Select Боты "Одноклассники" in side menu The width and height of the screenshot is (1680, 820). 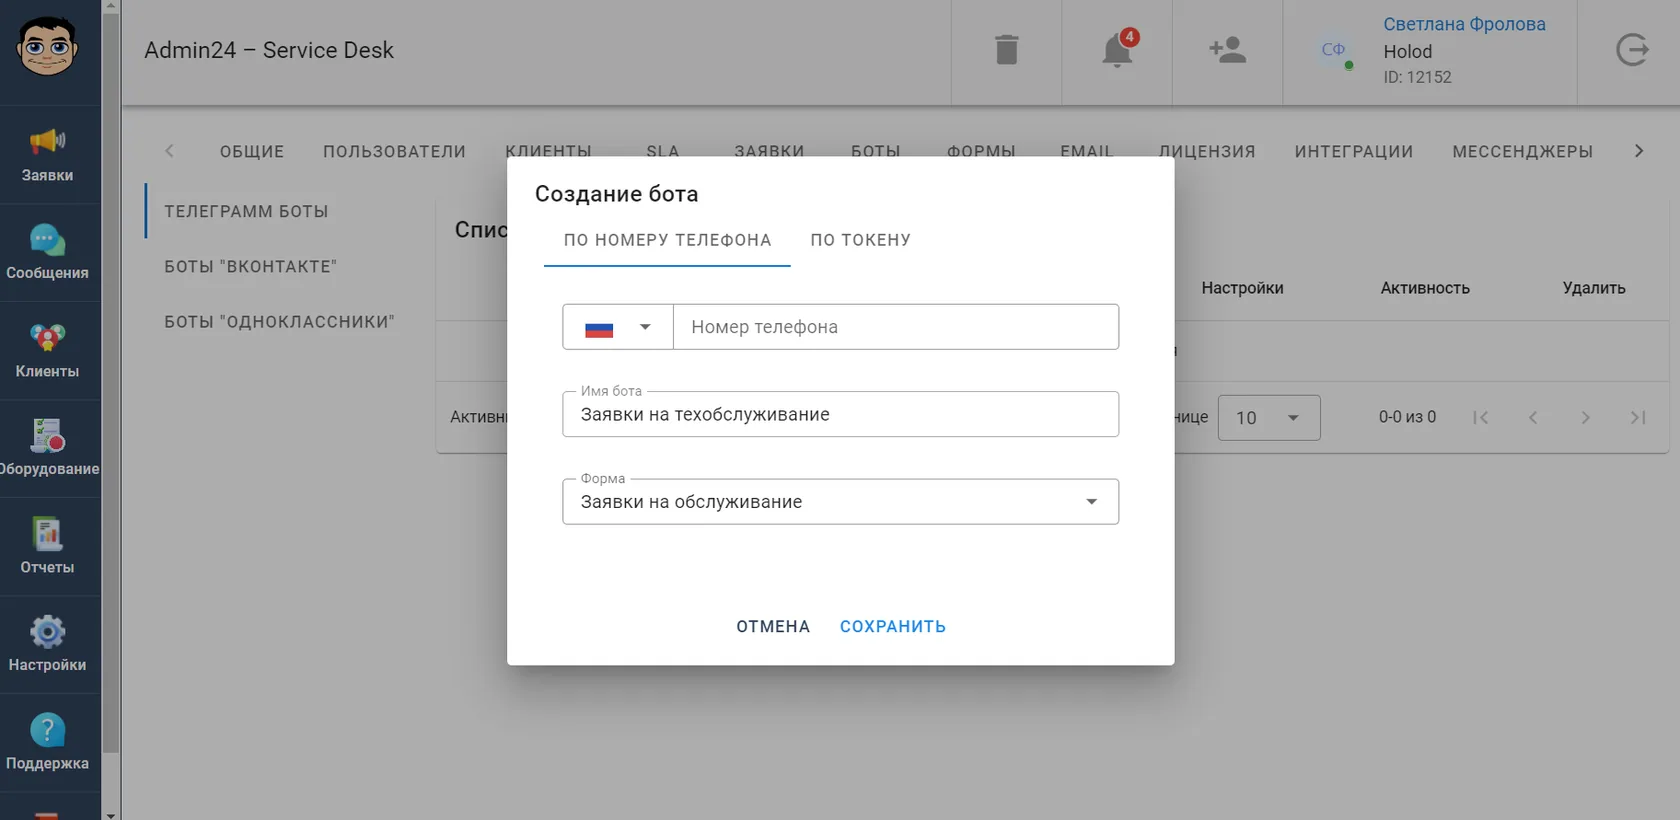click(280, 322)
